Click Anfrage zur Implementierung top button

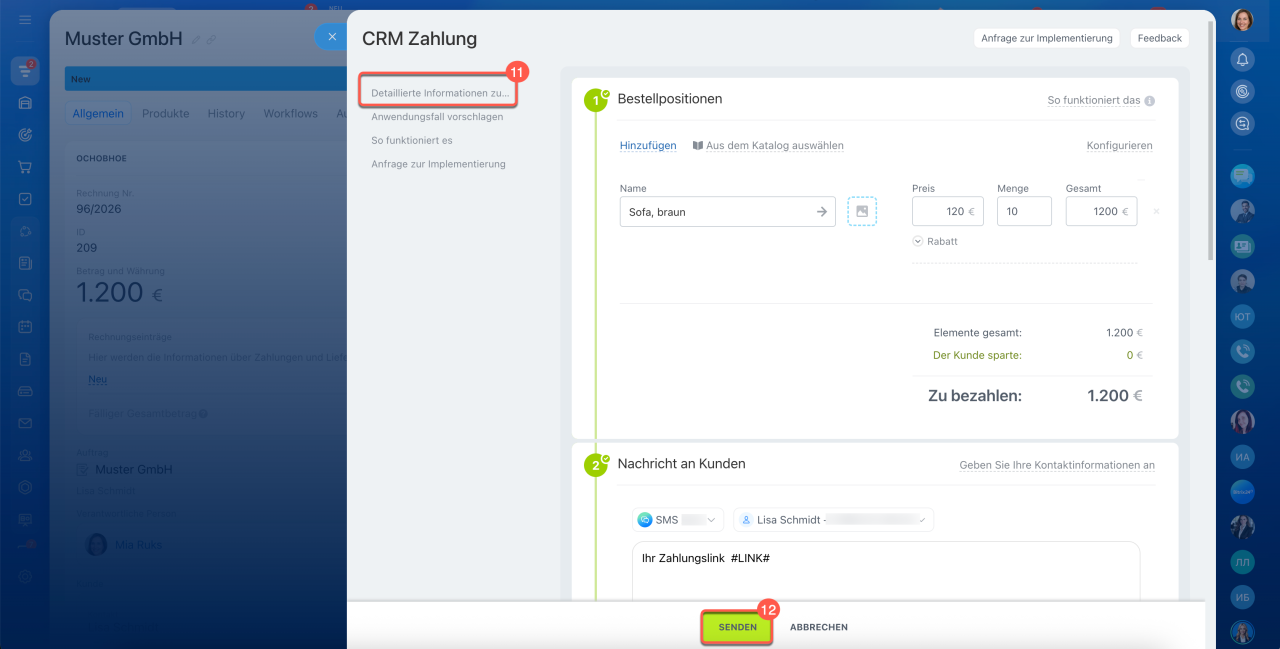click(1046, 38)
